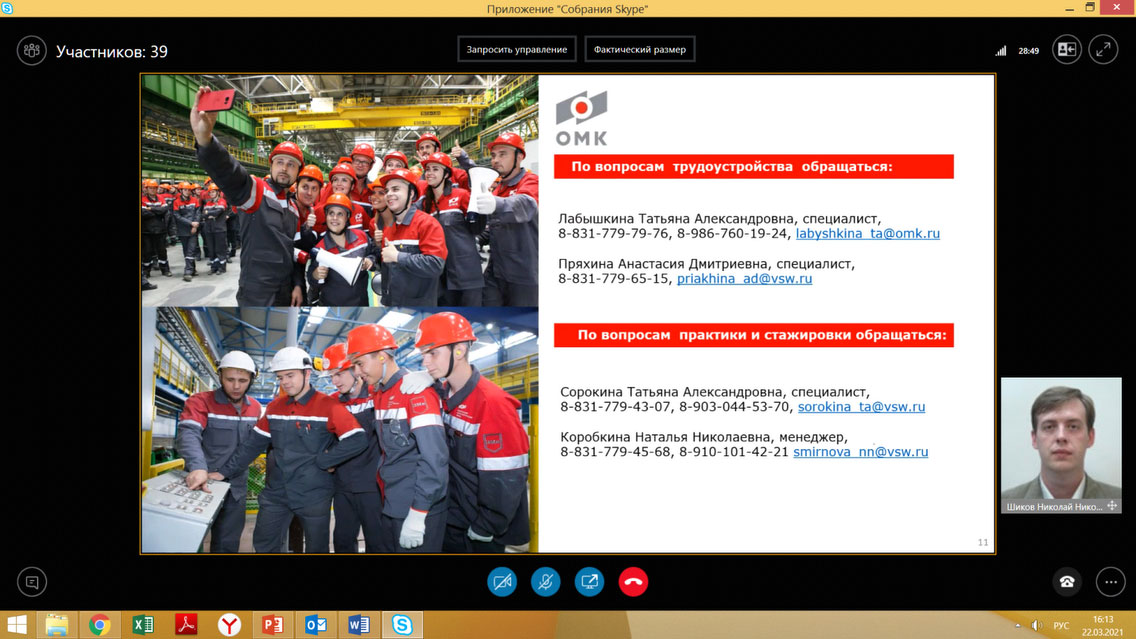Open the priakhina_ad@vsw.ru email link
Screen dimensions: 1136x639
(x=744, y=278)
